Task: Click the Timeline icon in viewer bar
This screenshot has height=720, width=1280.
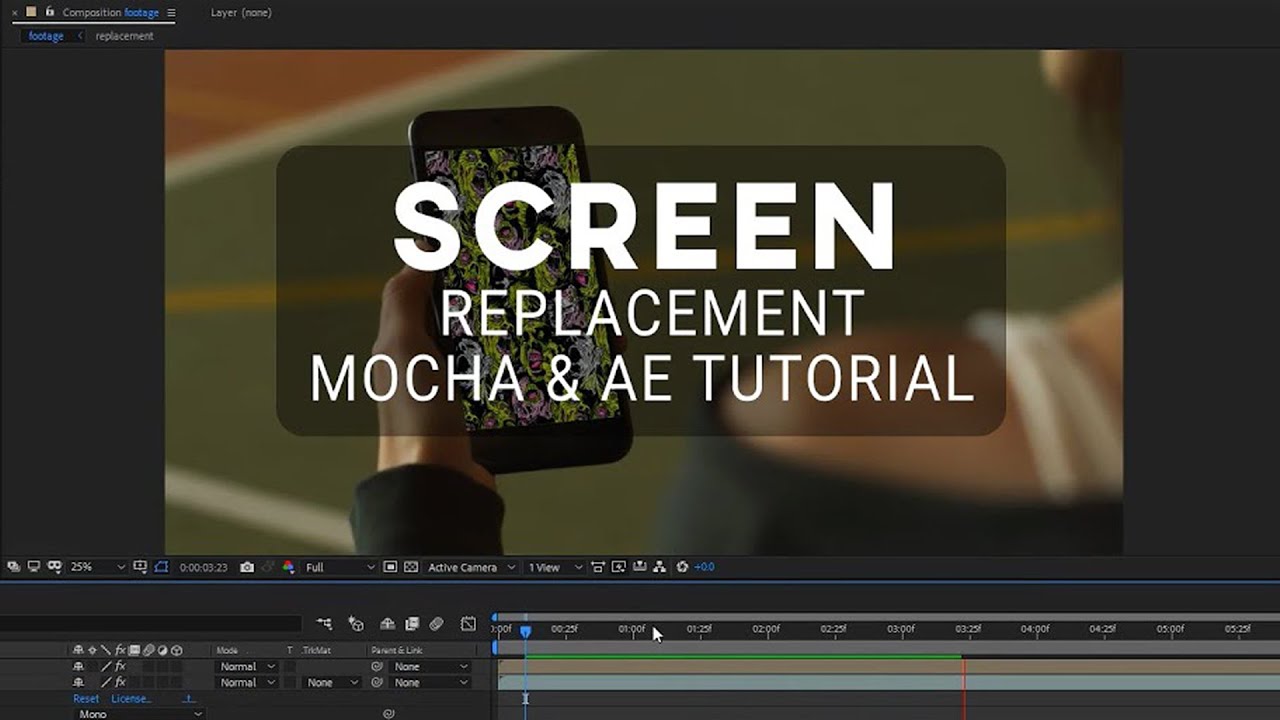Action: point(639,567)
